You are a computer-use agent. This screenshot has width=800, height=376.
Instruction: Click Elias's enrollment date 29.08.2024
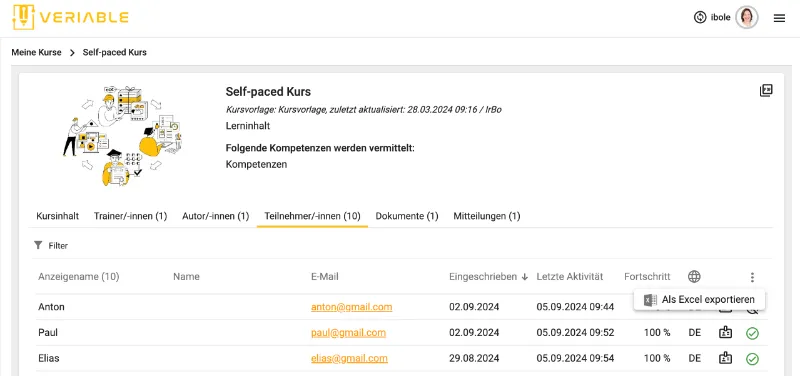click(x=474, y=358)
